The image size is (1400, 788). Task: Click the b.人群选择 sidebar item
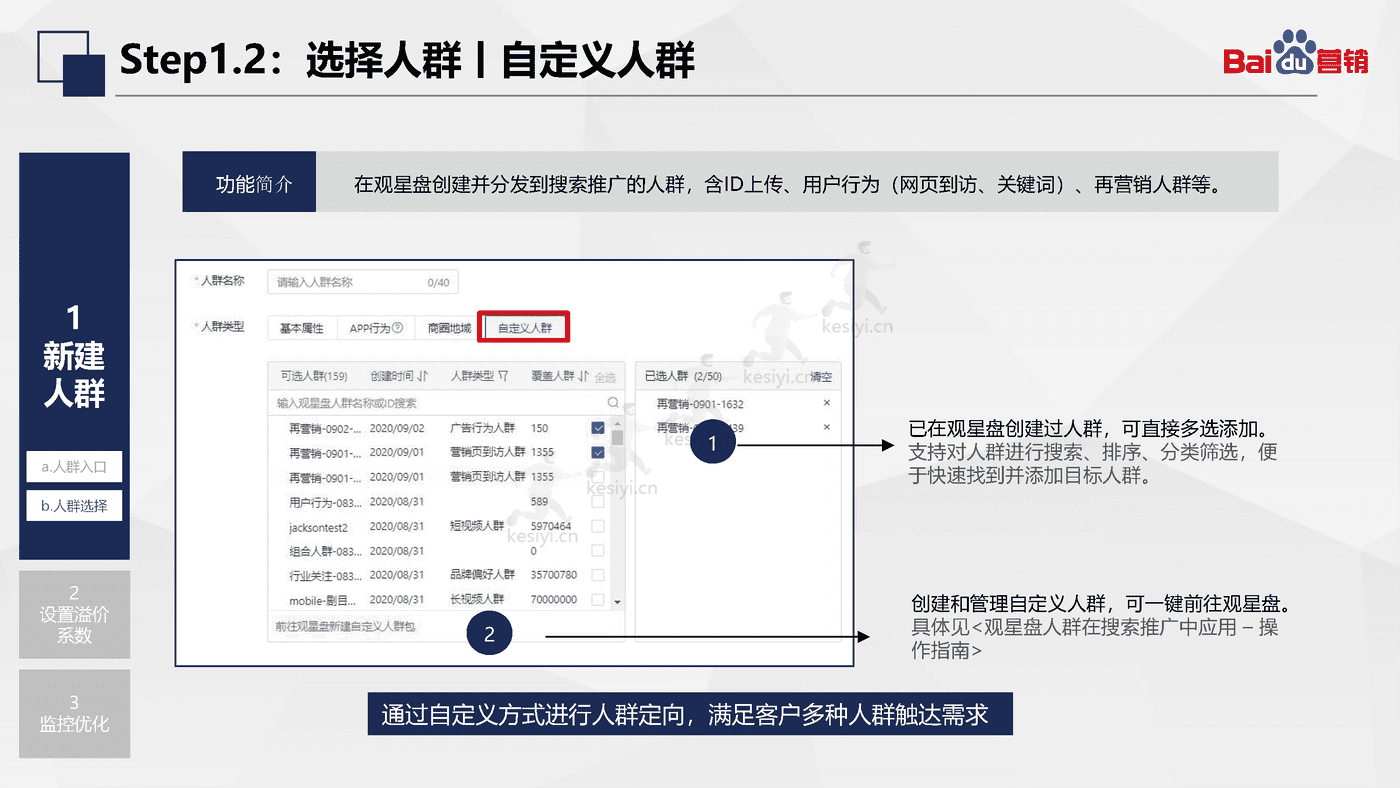point(74,506)
